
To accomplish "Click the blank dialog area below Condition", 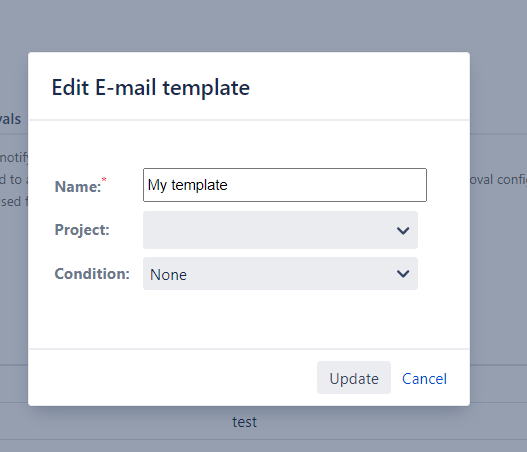I will [249, 319].
